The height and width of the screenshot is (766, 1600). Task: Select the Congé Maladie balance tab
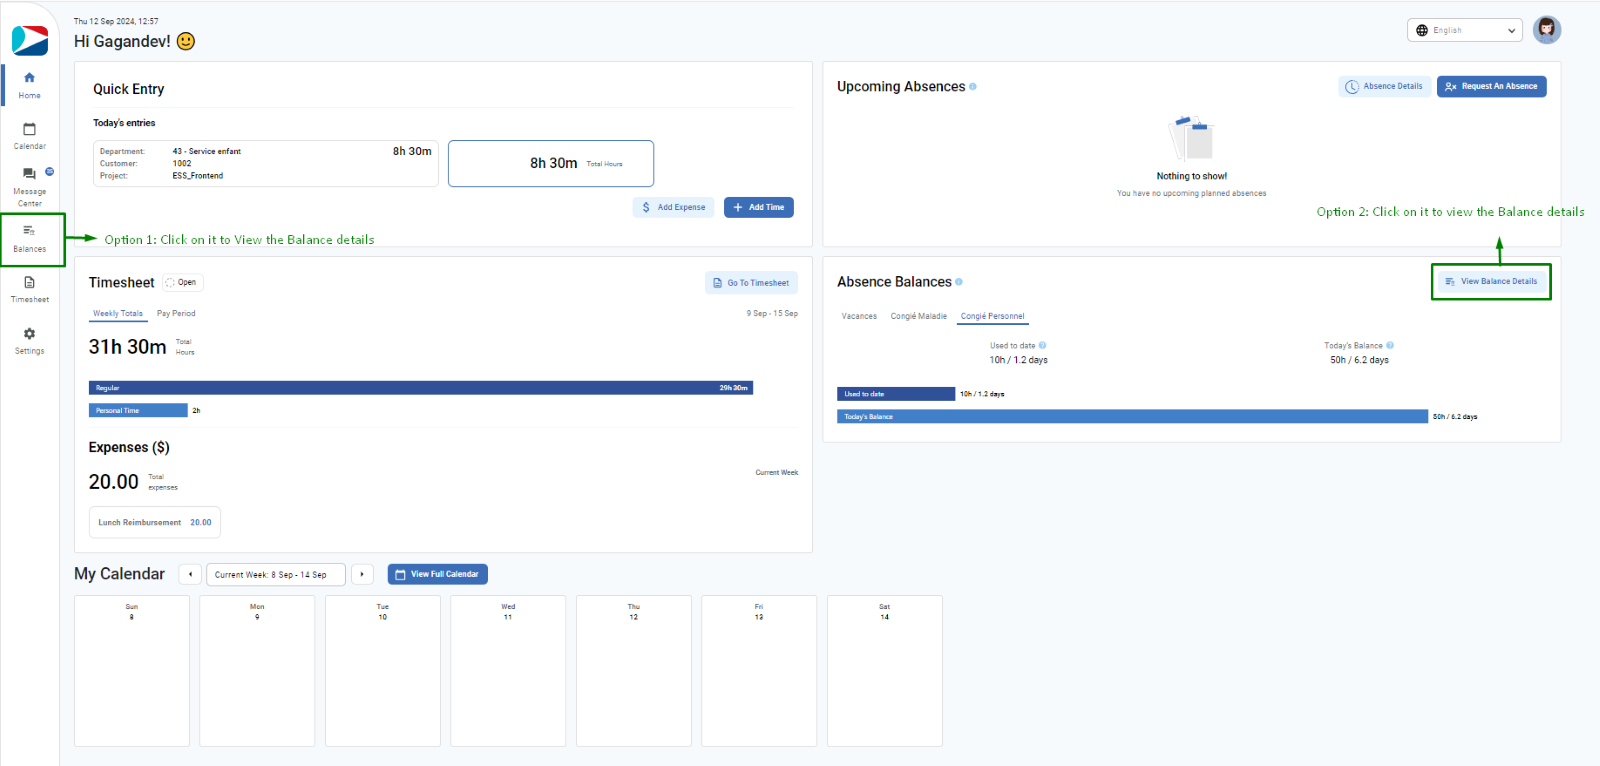click(x=919, y=316)
